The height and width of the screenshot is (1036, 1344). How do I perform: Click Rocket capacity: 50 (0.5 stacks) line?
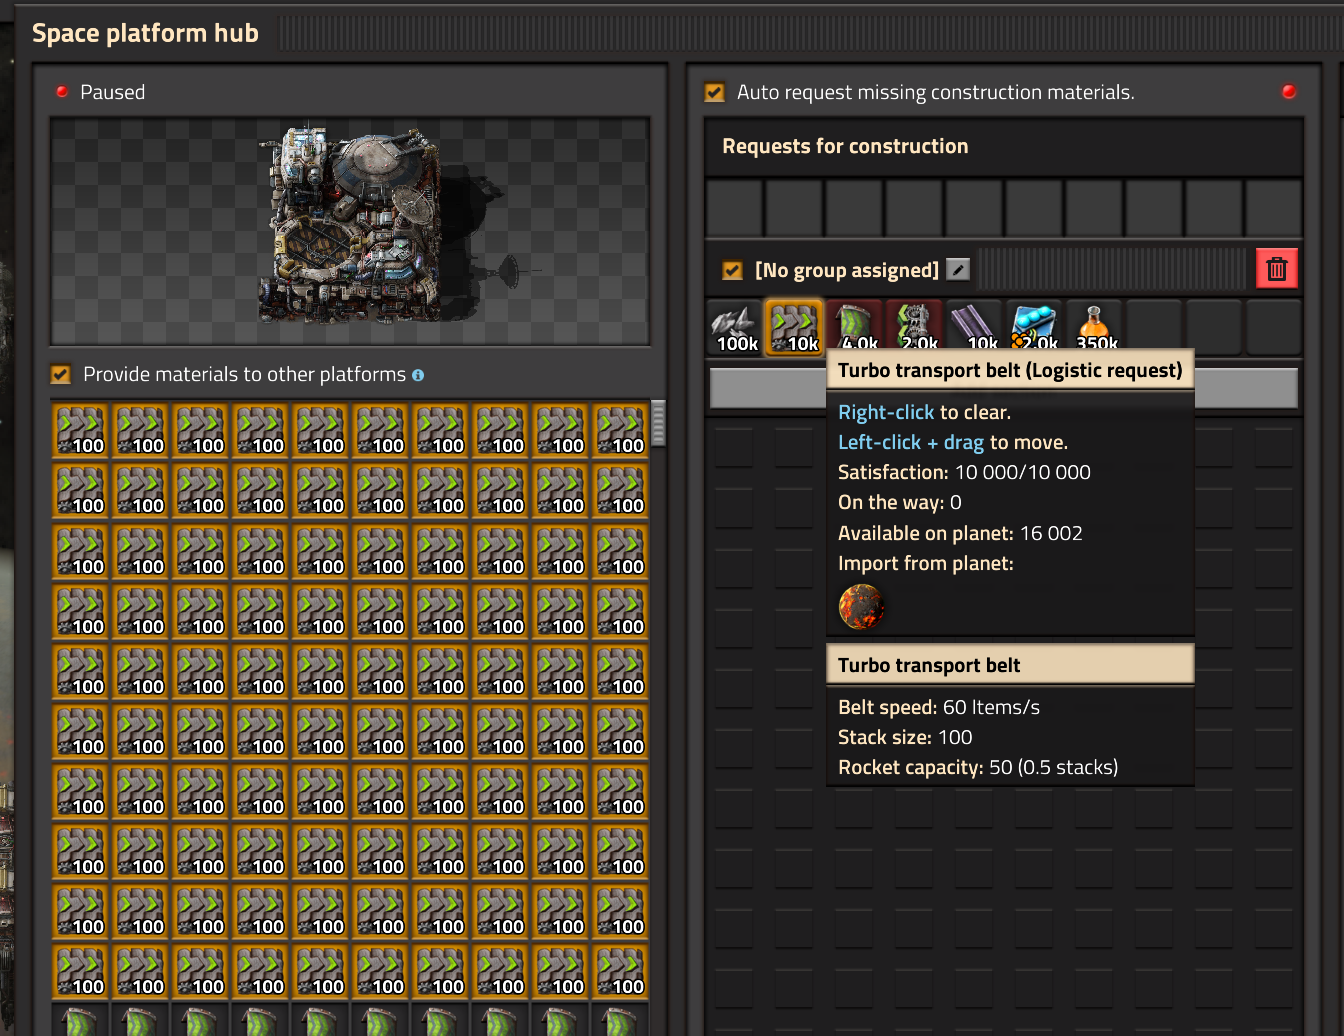[978, 767]
